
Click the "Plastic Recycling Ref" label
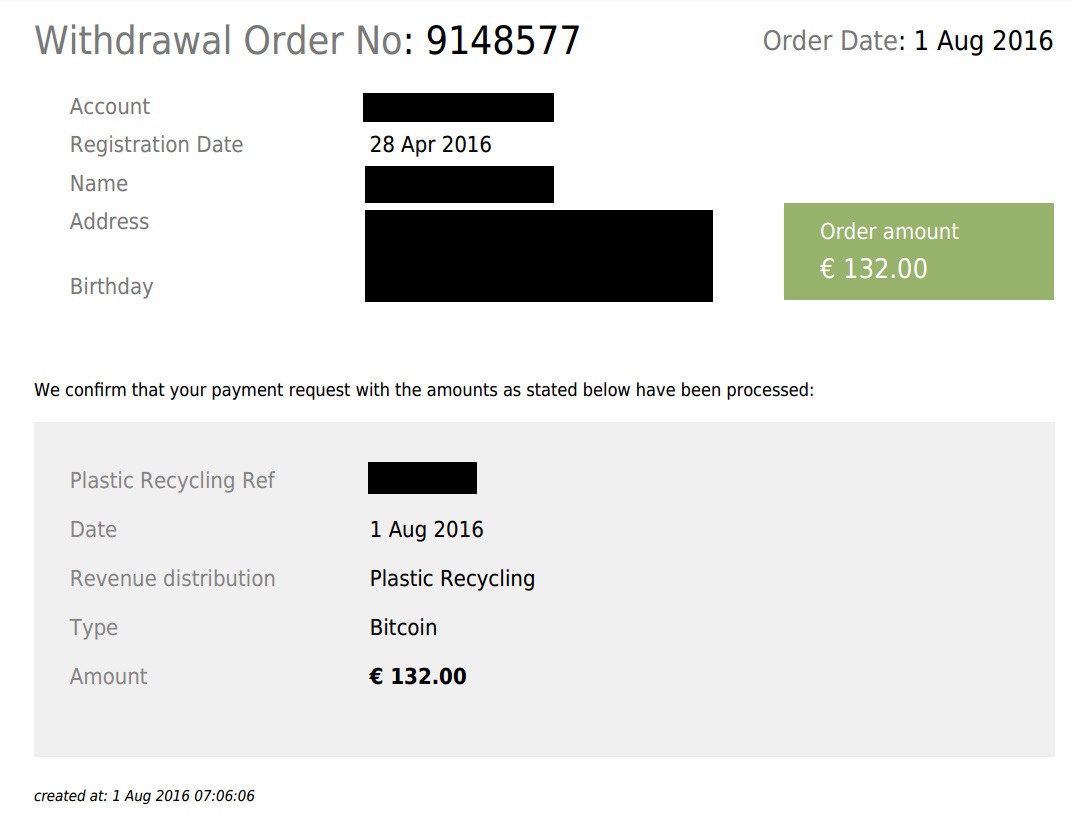pos(172,481)
